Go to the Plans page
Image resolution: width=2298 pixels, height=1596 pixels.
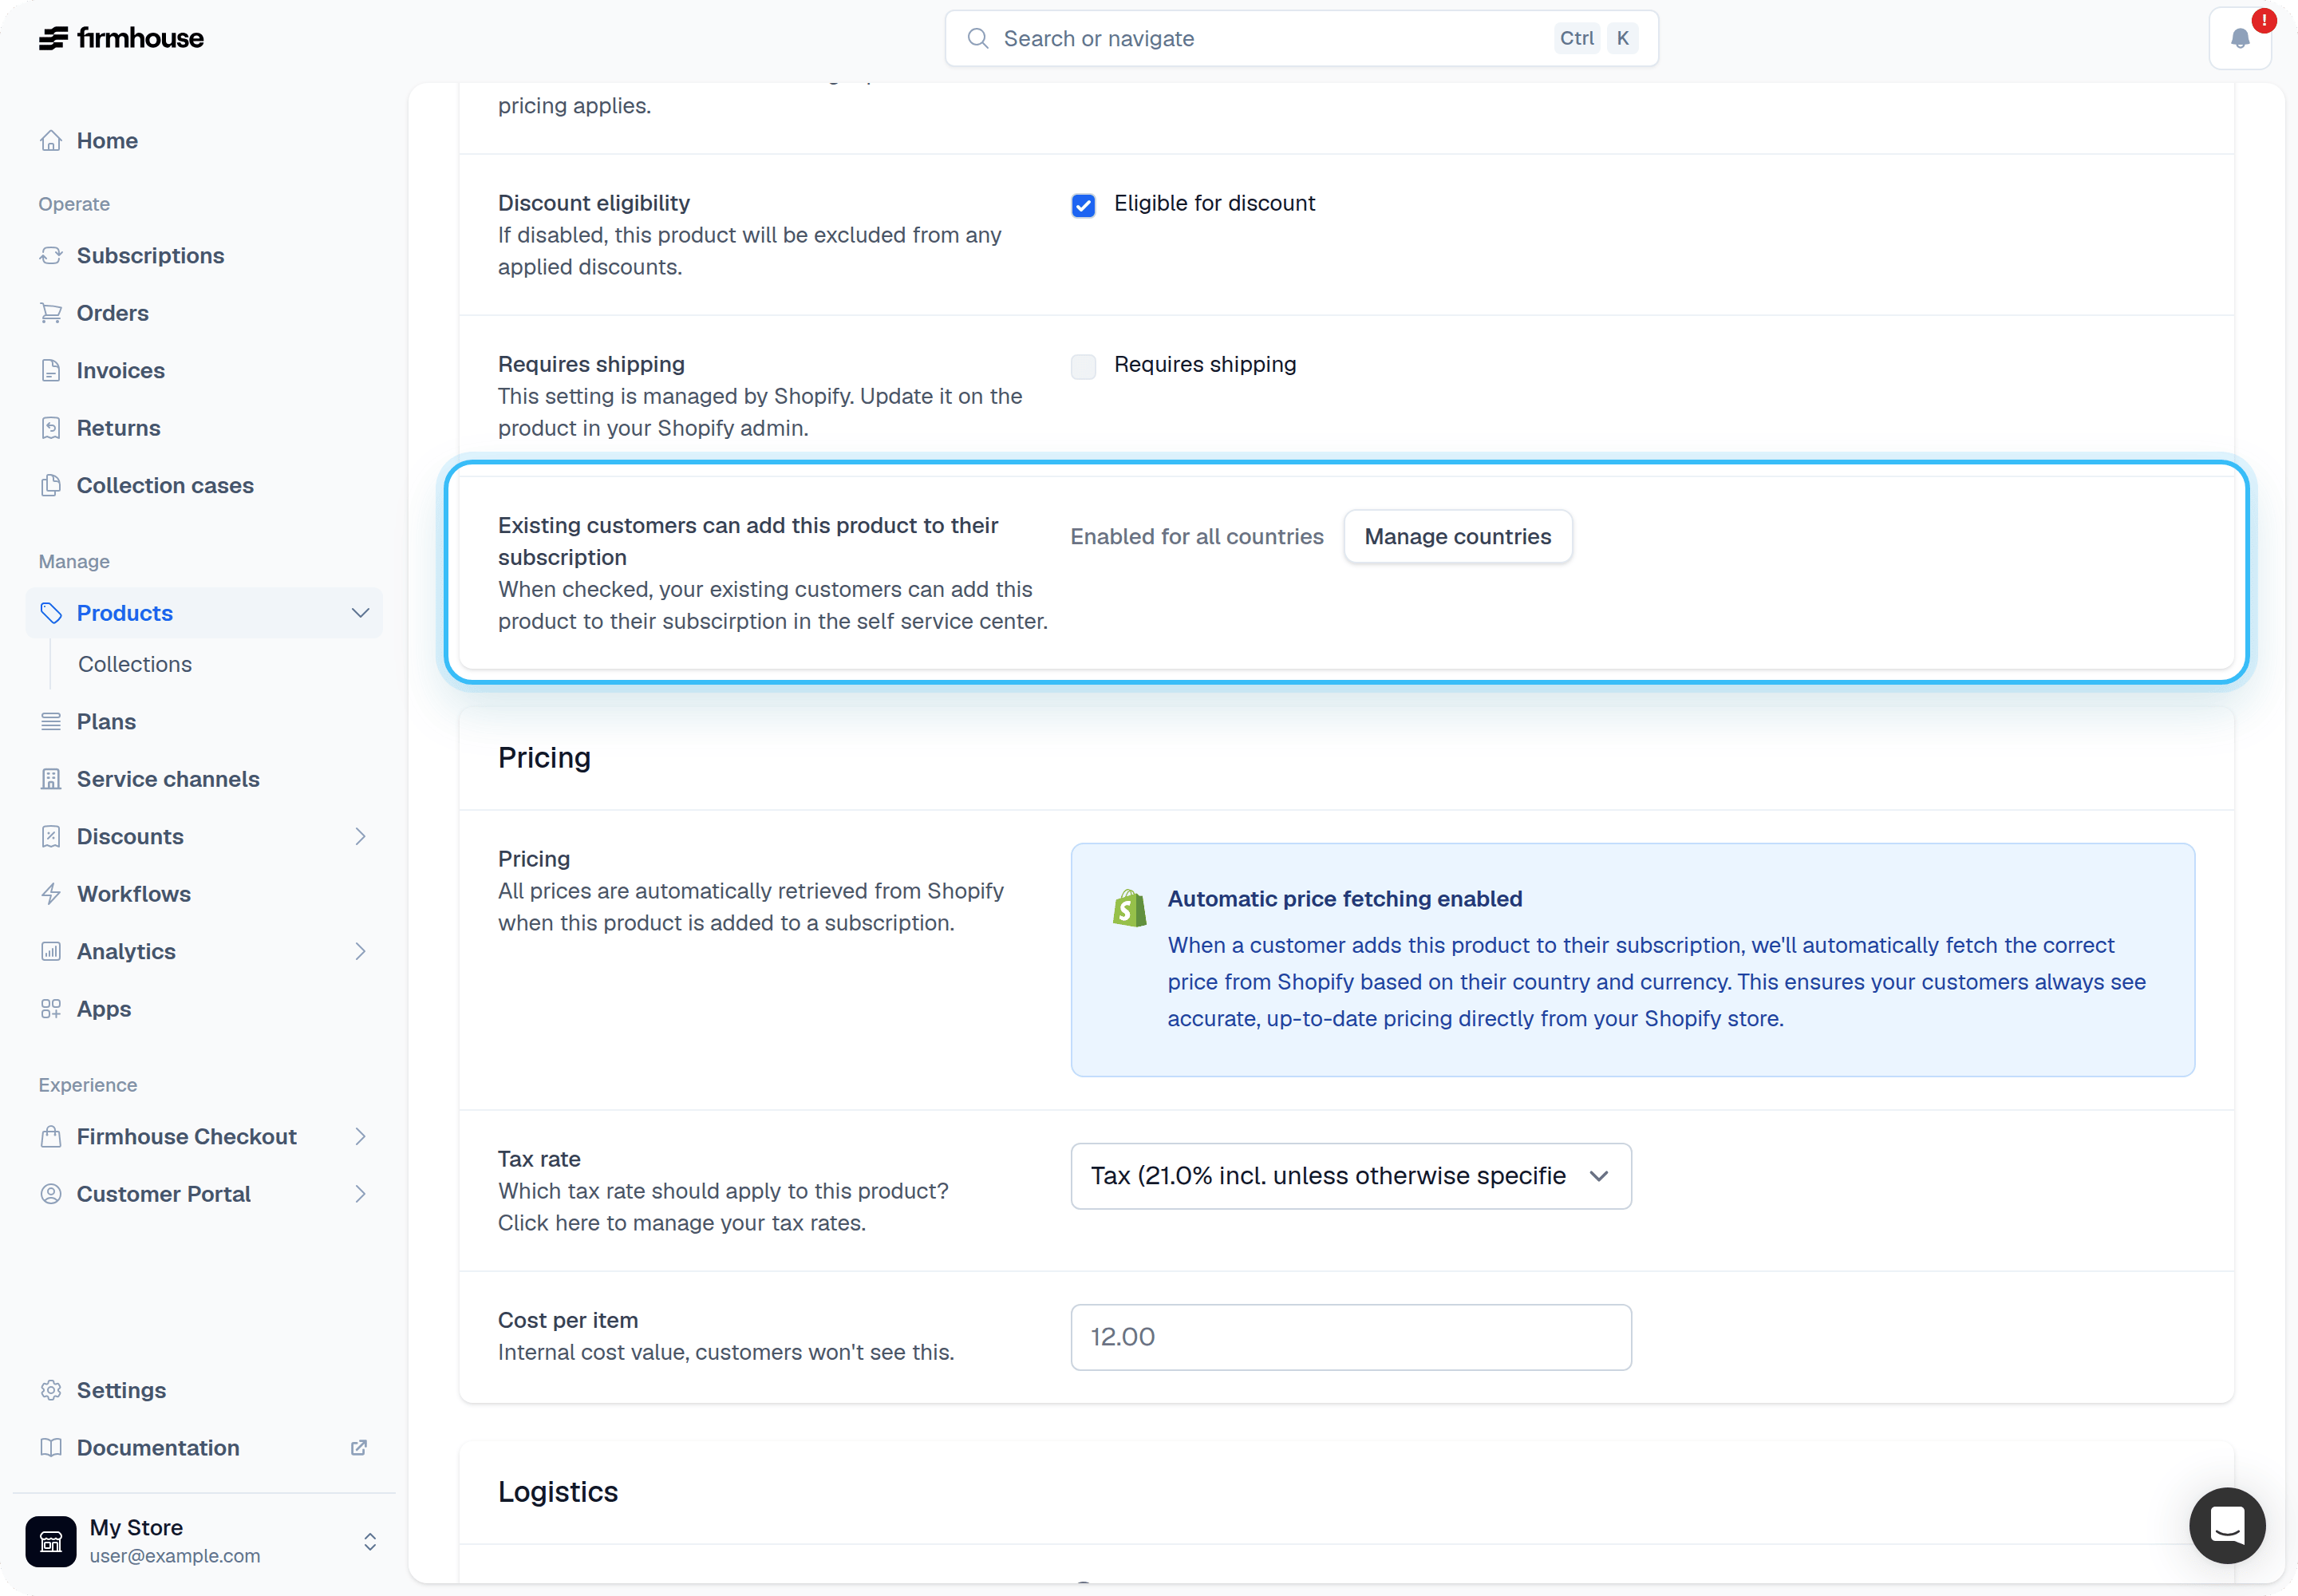tap(204, 722)
